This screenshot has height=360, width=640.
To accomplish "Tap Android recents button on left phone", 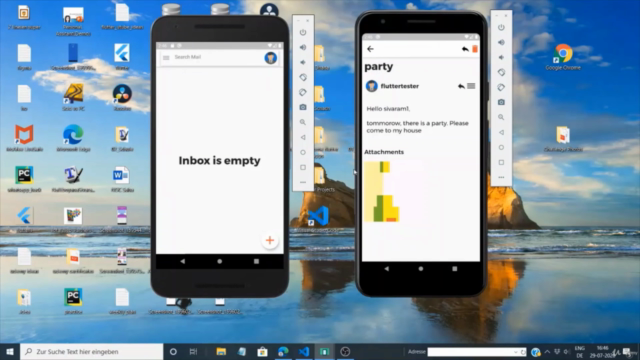I will [x=256, y=261].
